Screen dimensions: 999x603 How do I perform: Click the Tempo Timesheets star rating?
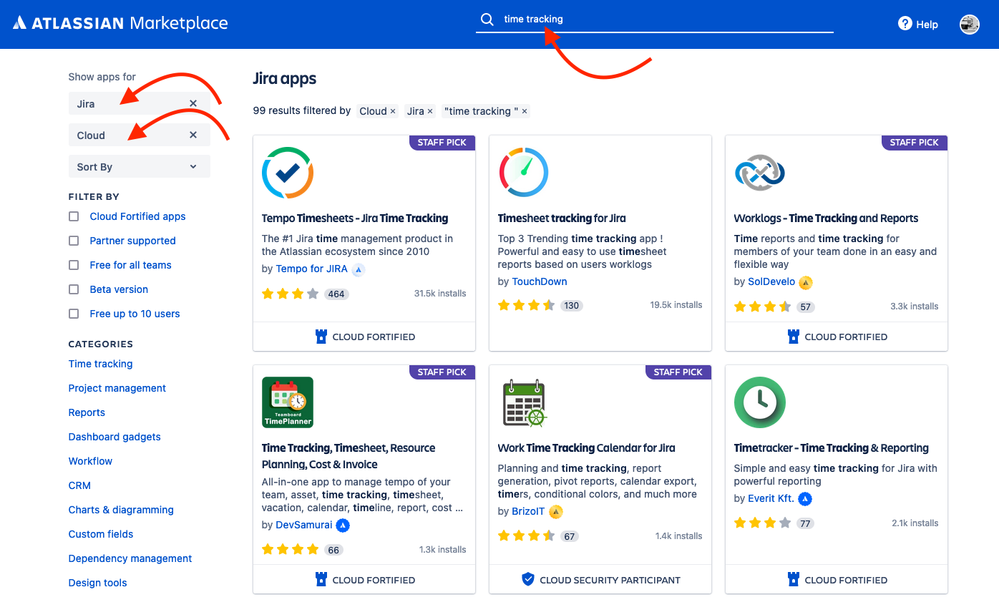290,294
